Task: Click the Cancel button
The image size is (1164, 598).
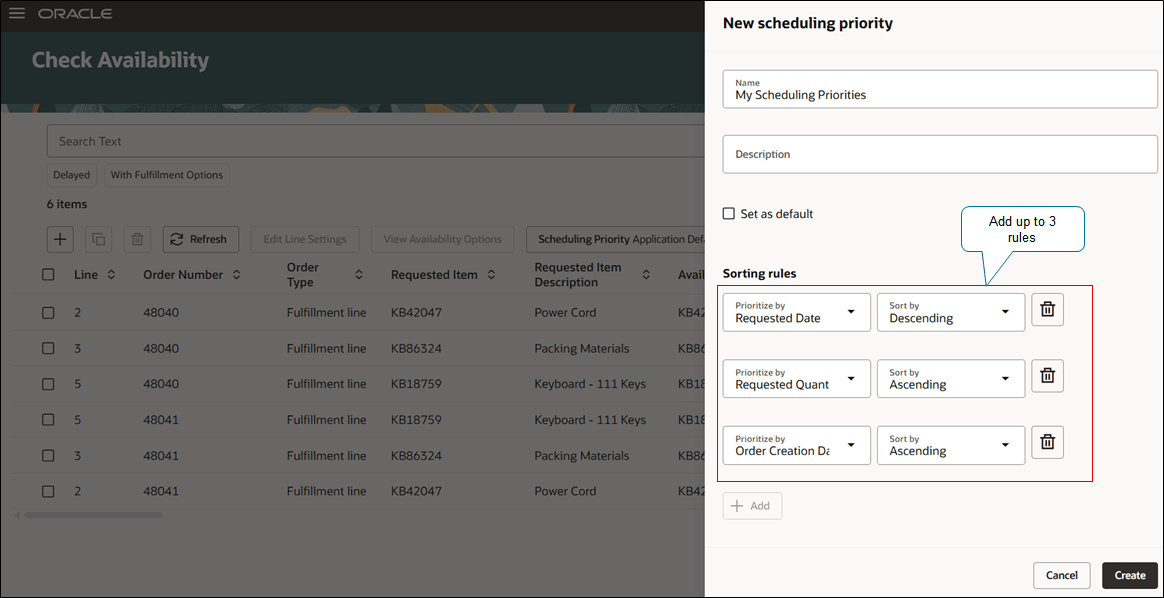Action: click(x=1062, y=576)
